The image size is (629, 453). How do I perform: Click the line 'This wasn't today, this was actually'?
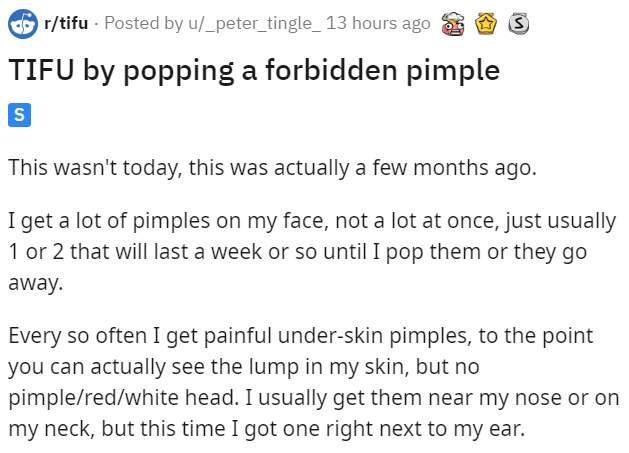pyautogui.click(x=272, y=167)
